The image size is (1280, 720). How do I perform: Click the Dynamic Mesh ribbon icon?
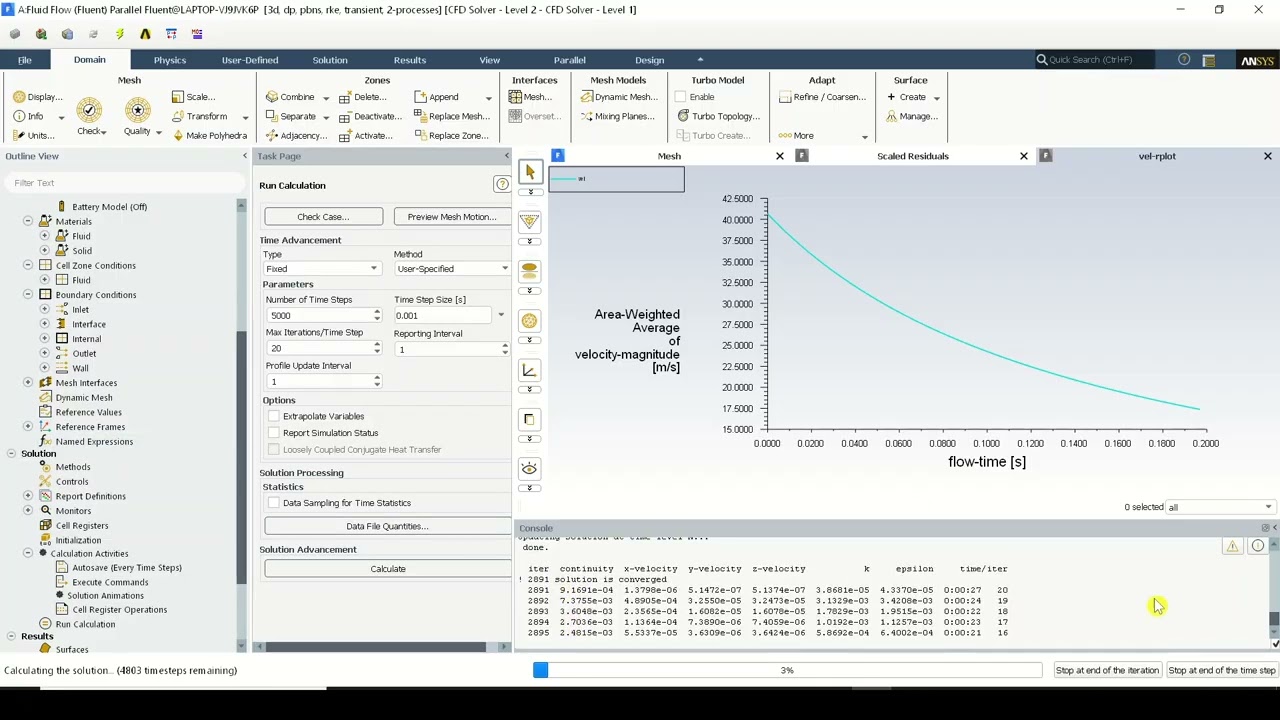pyautogui.click(x=587, y=97)
